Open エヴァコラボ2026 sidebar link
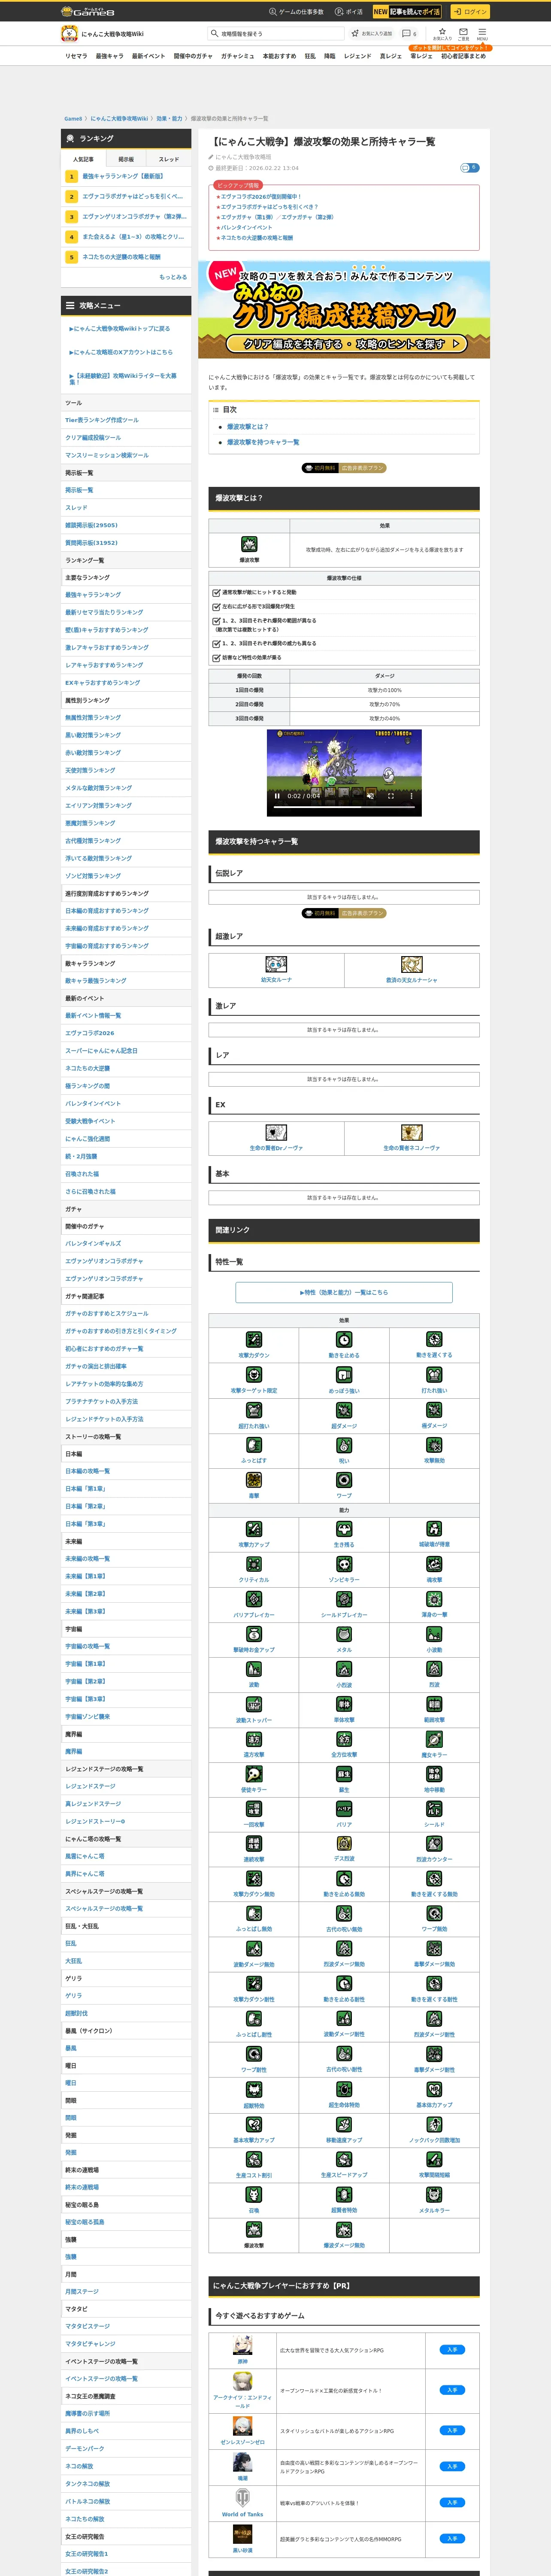This screenshot has height=2576, width=551. point(90,1033)
